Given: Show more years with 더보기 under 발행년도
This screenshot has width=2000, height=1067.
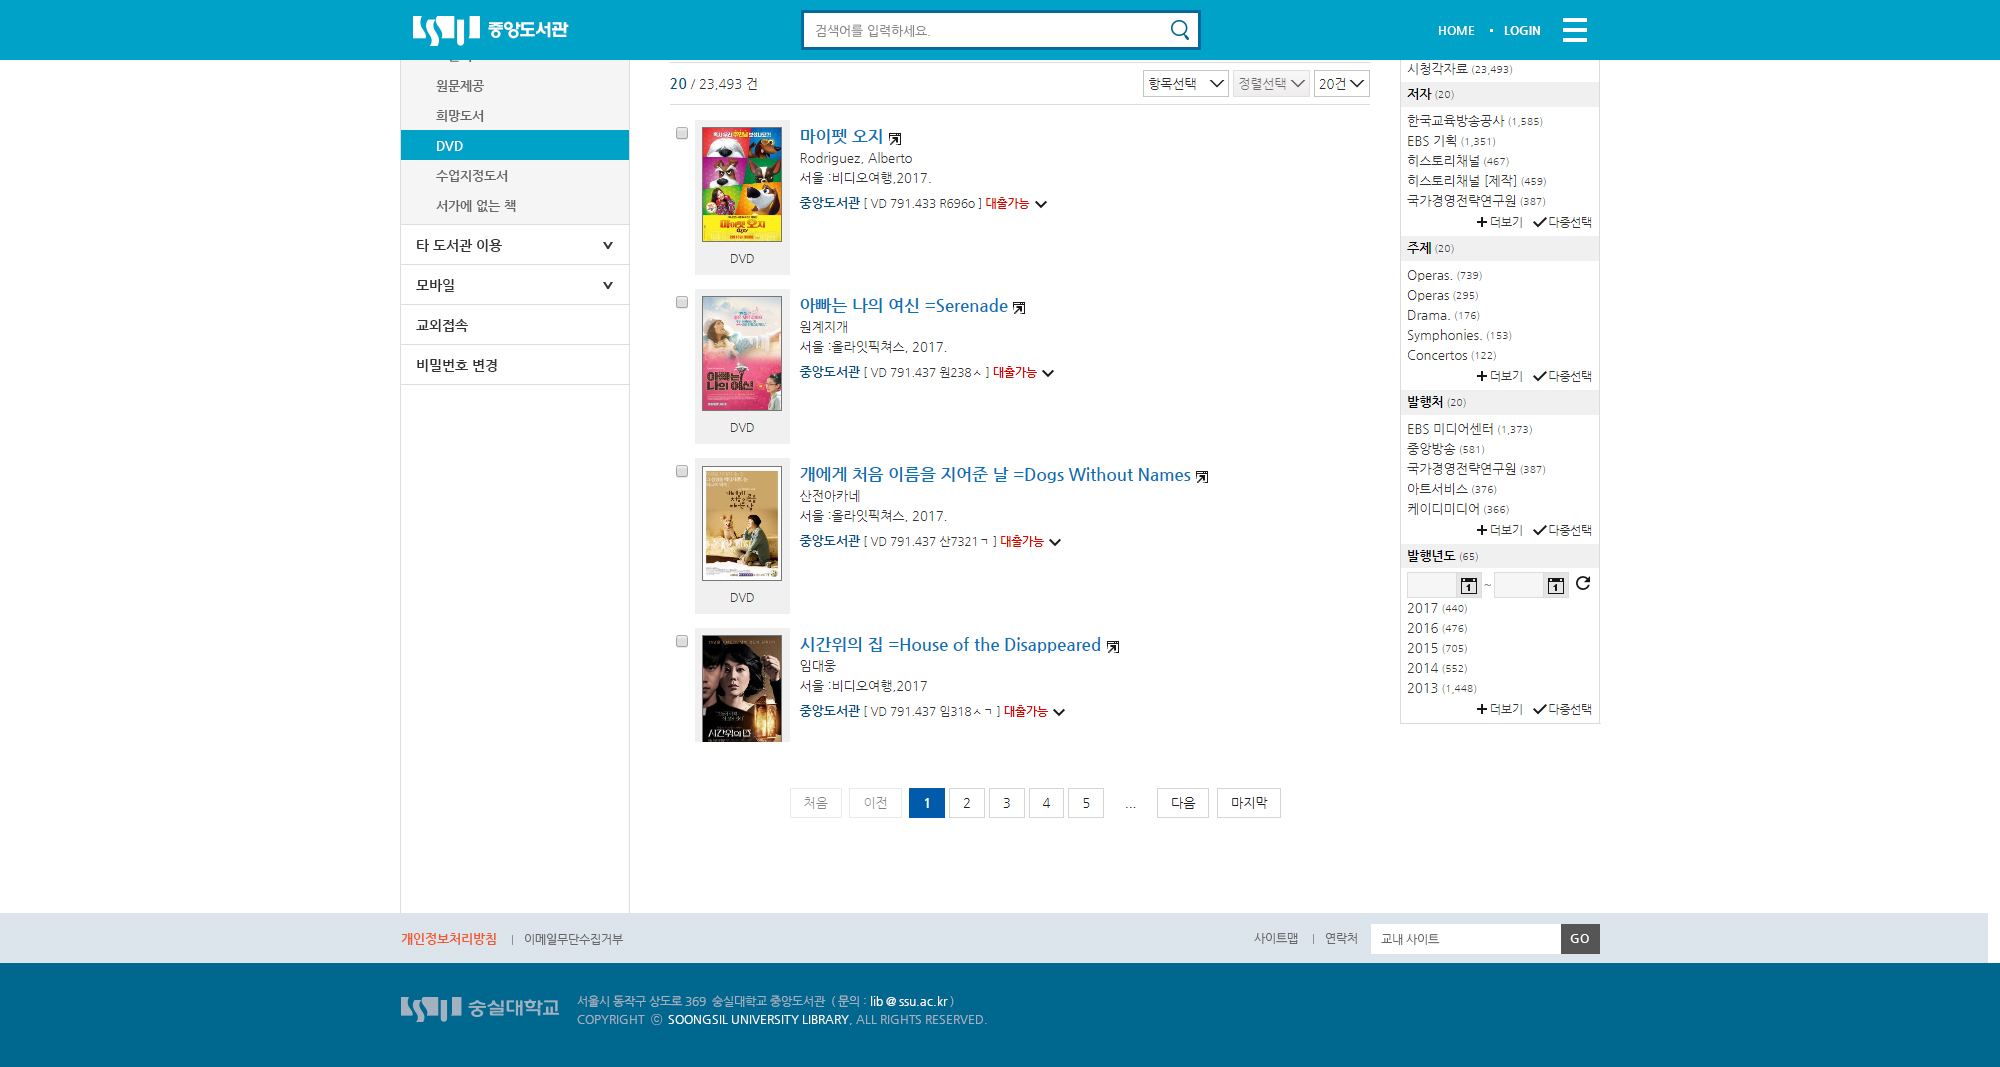Looking at the screenshot, I should click(1499, 709).
